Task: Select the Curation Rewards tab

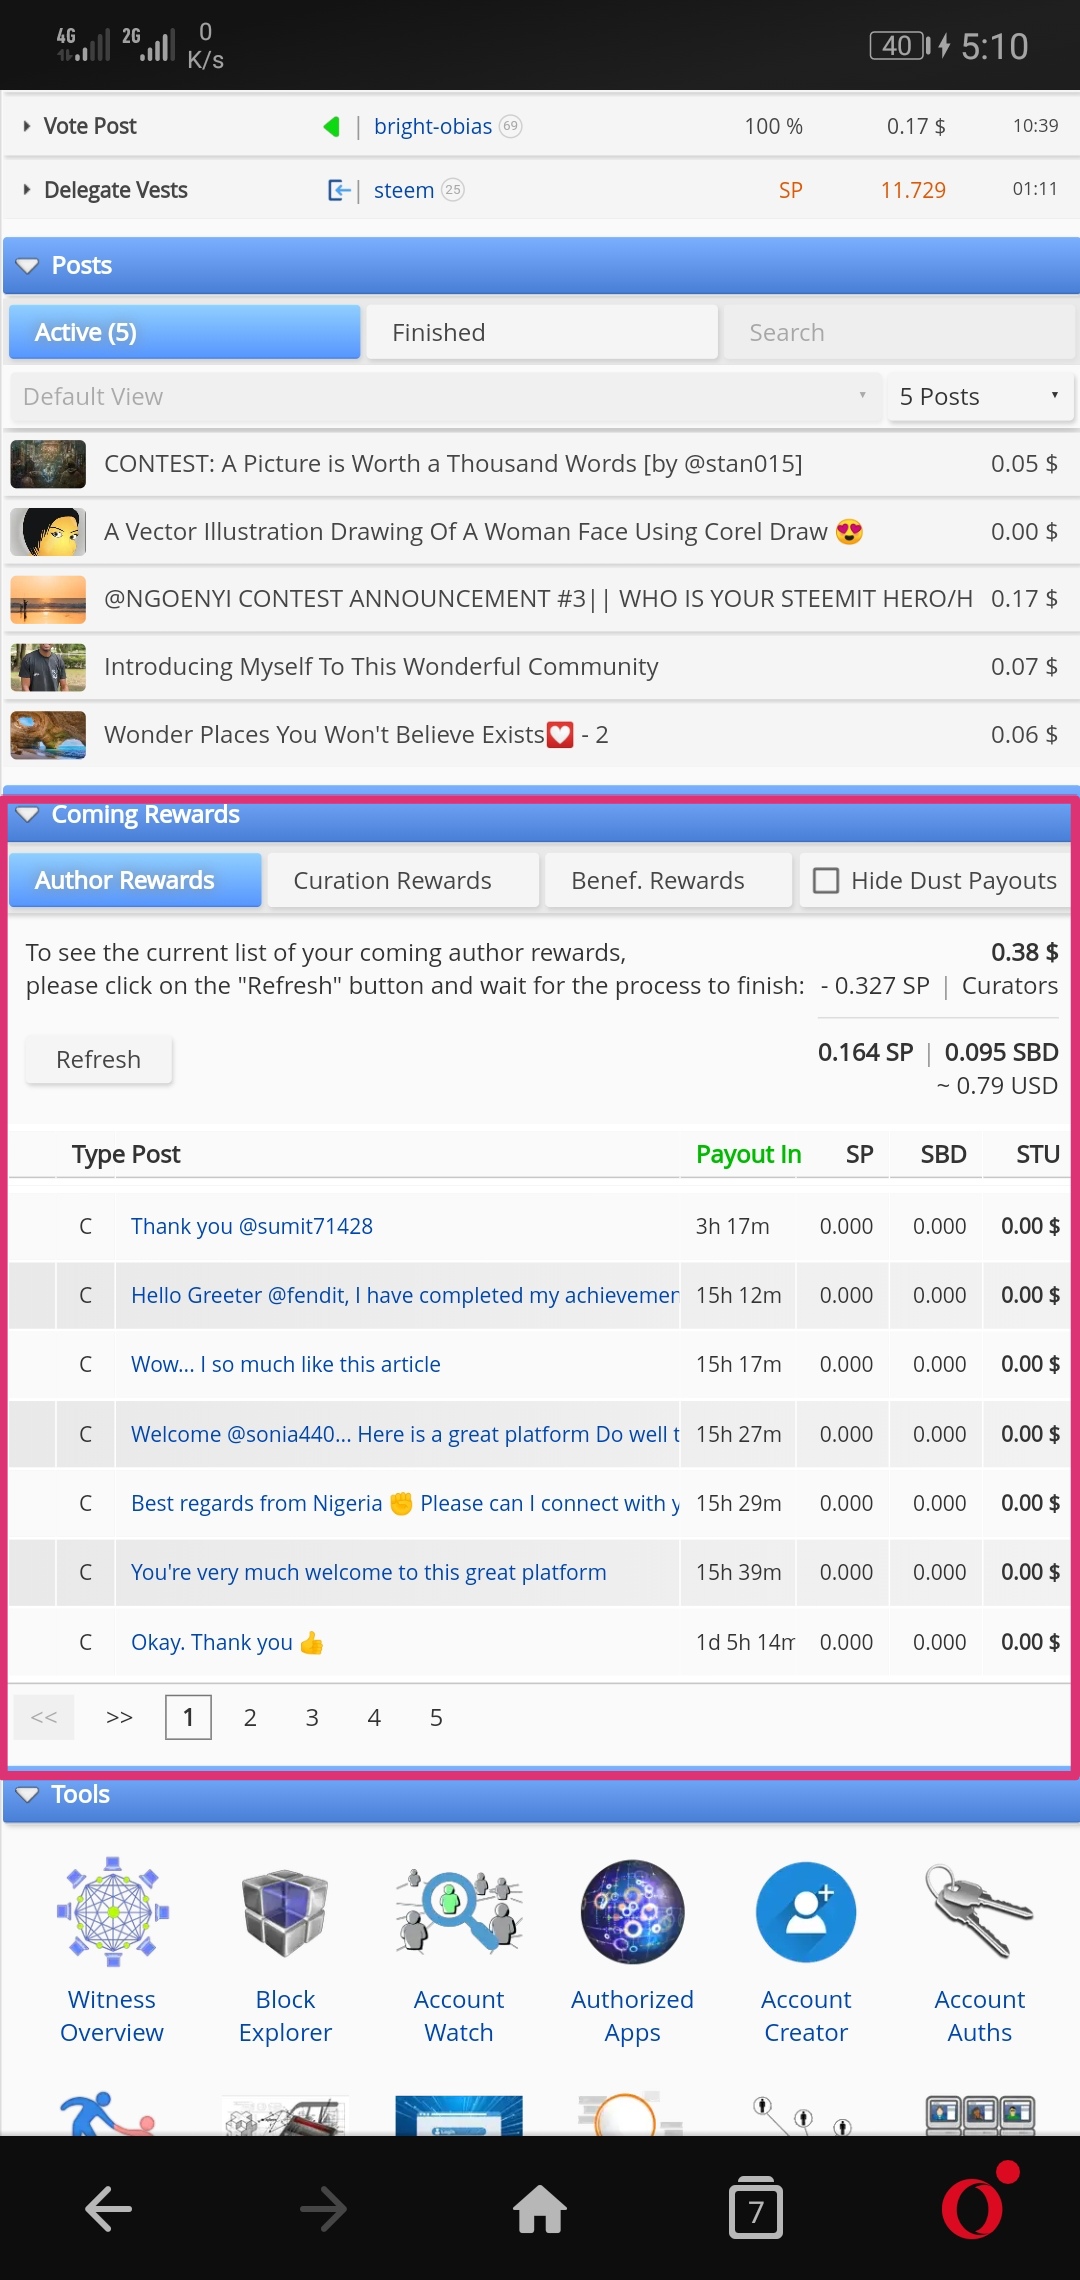Action: point(403,880)
